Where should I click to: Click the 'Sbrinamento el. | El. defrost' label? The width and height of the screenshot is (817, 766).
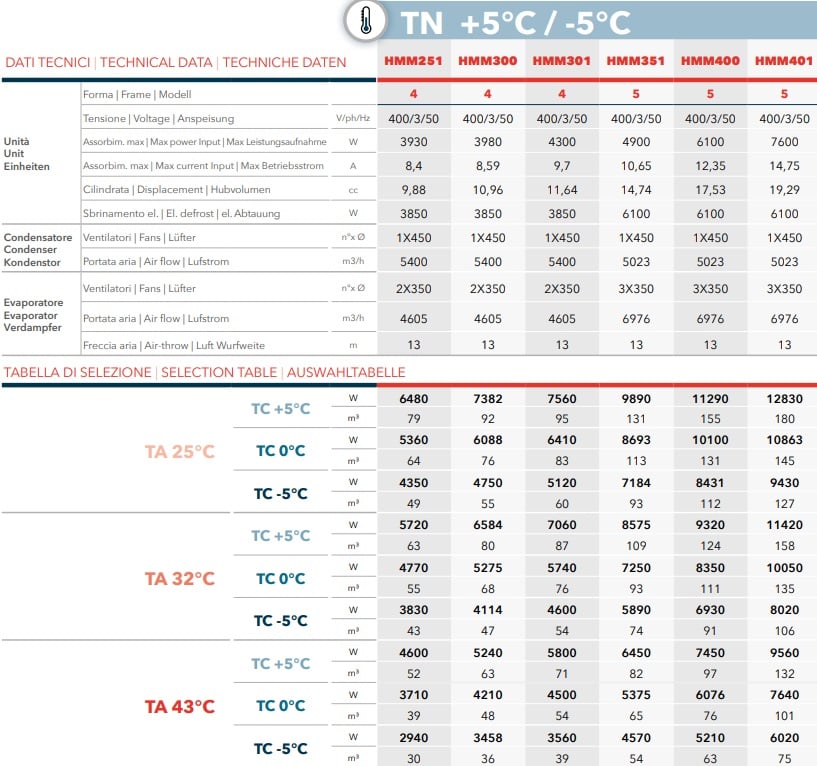click(x=181, y=214)
